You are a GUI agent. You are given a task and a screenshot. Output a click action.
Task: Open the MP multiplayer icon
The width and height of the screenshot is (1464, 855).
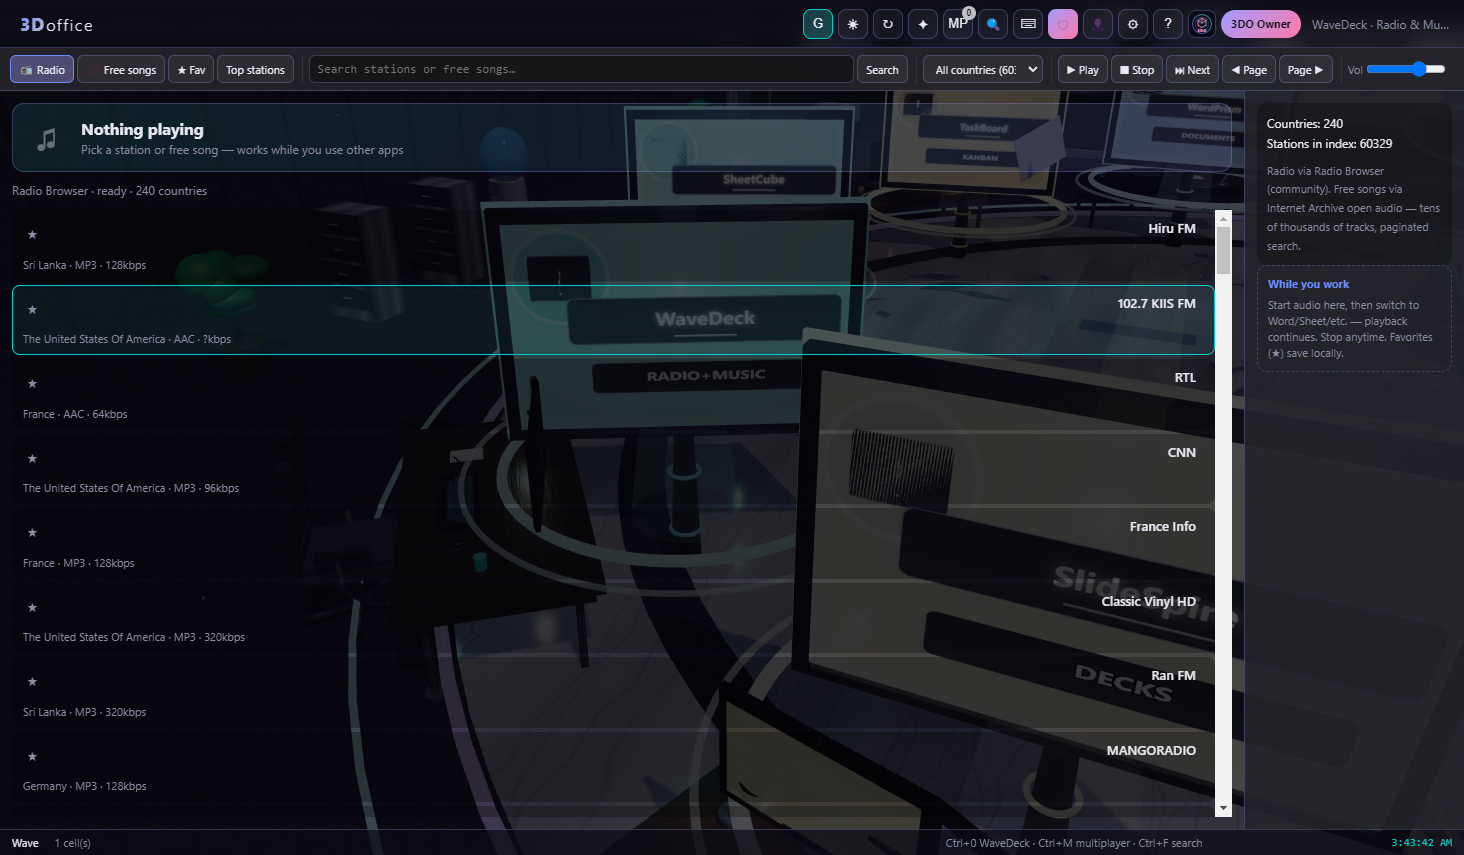pyautogui.click(x=958, y=24)
